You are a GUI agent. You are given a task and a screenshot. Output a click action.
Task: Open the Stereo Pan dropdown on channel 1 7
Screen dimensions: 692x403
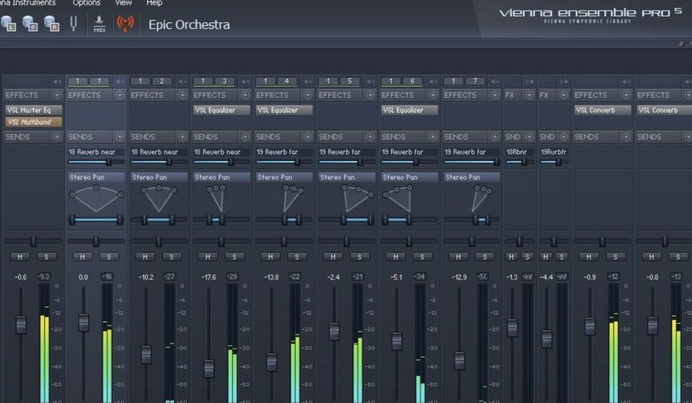[x=472, y=177]
